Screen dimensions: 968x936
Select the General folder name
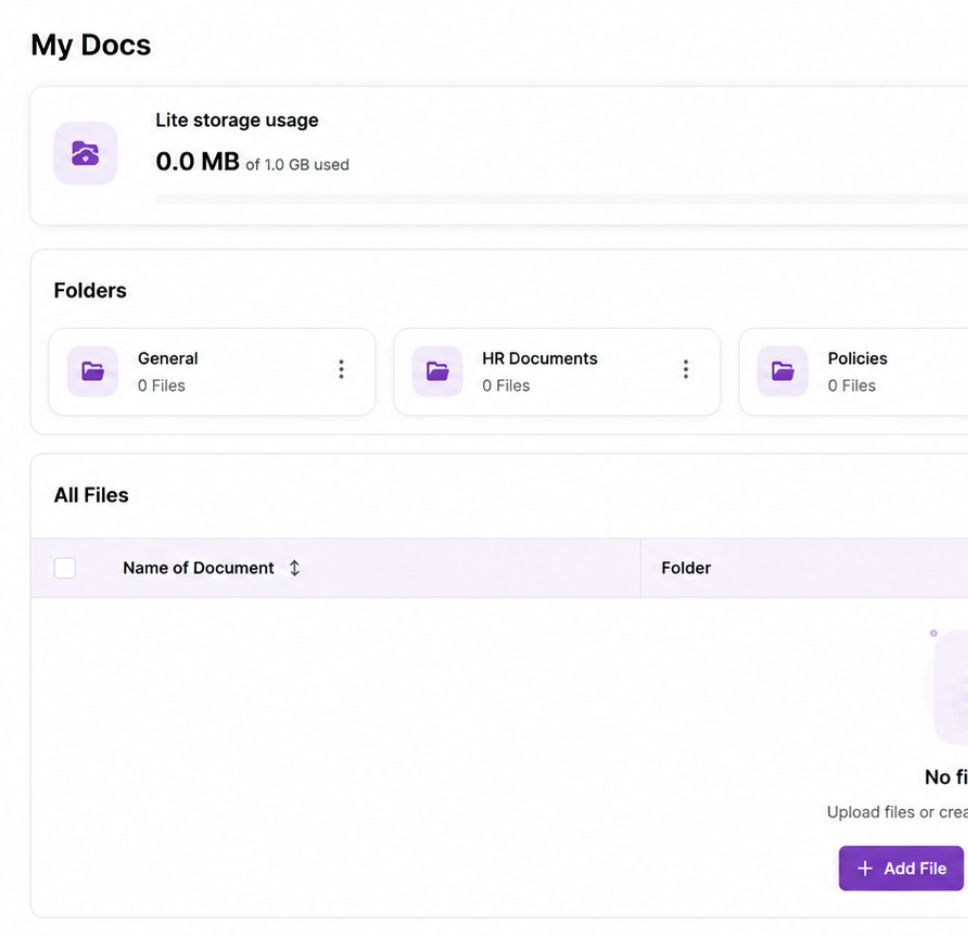[168, 359]
